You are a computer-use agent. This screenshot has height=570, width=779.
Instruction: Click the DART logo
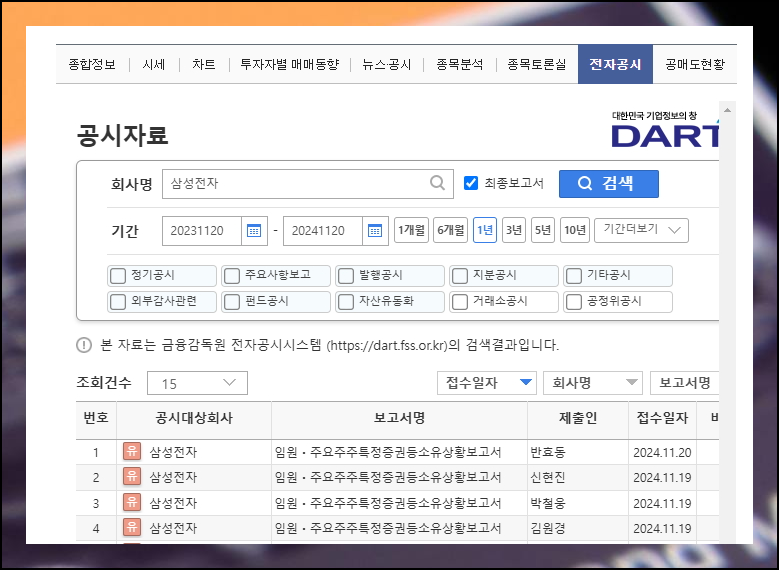click(665, 130)
